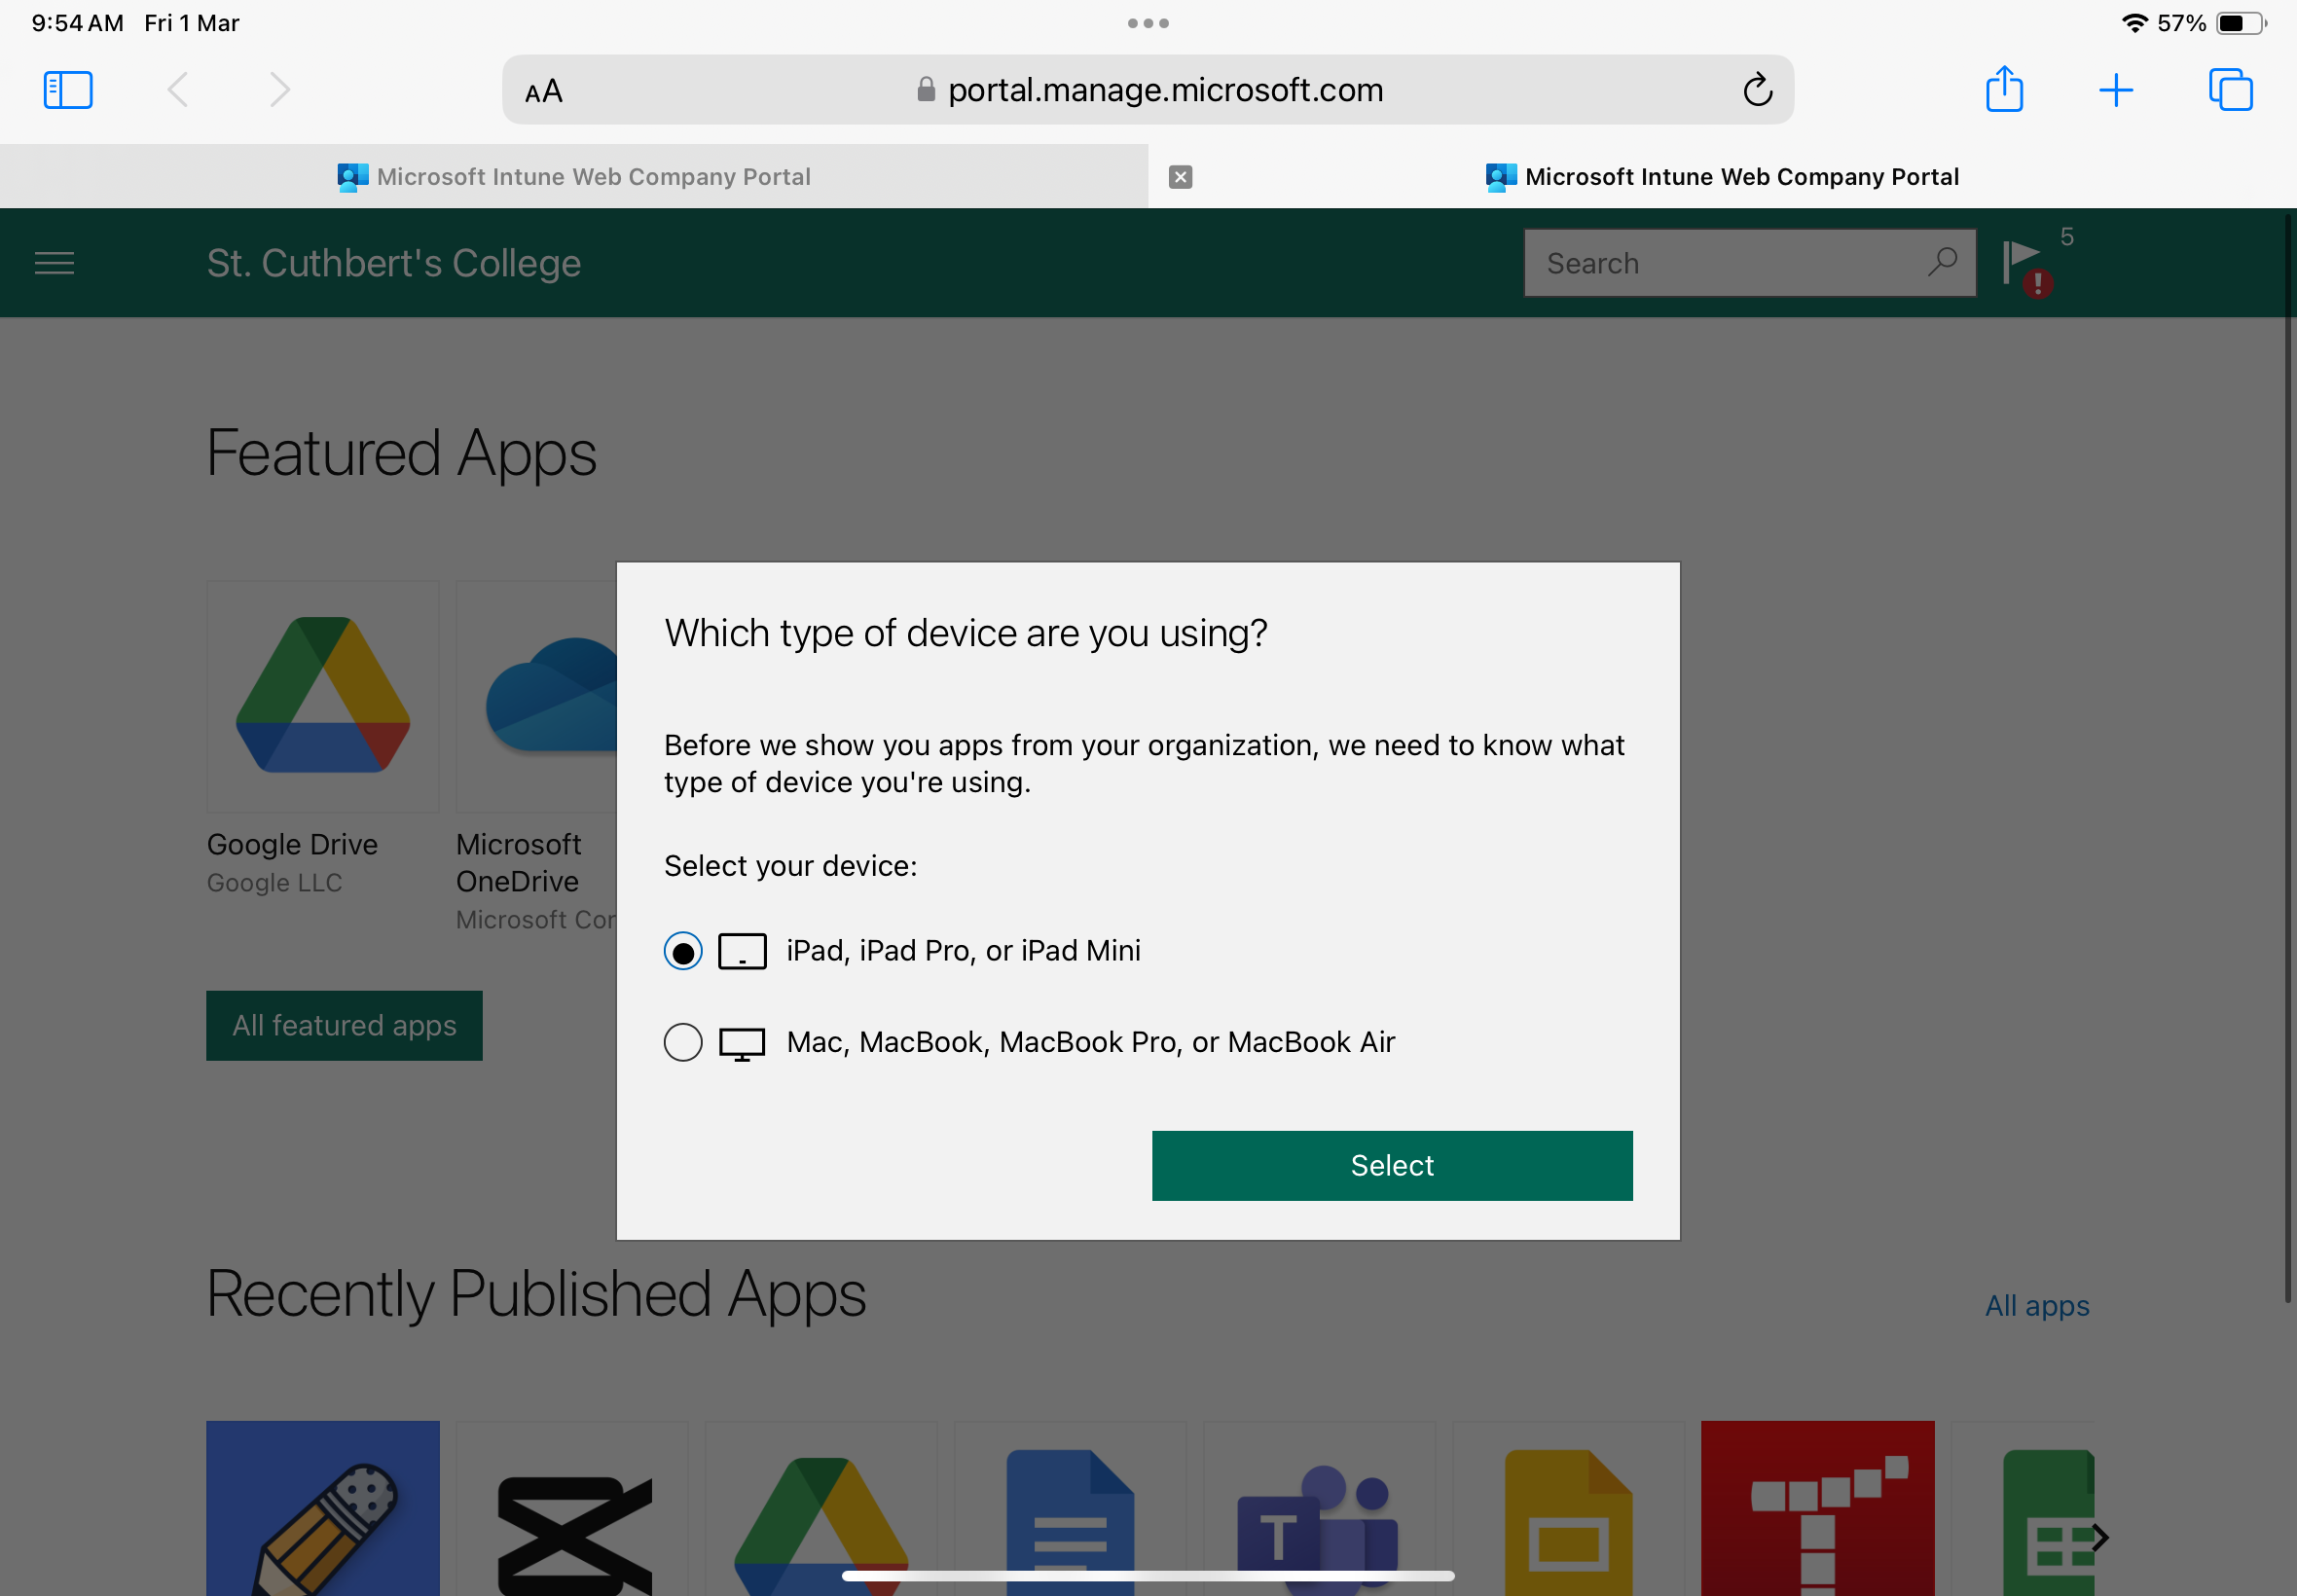Image resolution: width=2297 pixels, height=1596 pixels.
Task: Reload the portal page
Action: click(x=1758, y=90)
